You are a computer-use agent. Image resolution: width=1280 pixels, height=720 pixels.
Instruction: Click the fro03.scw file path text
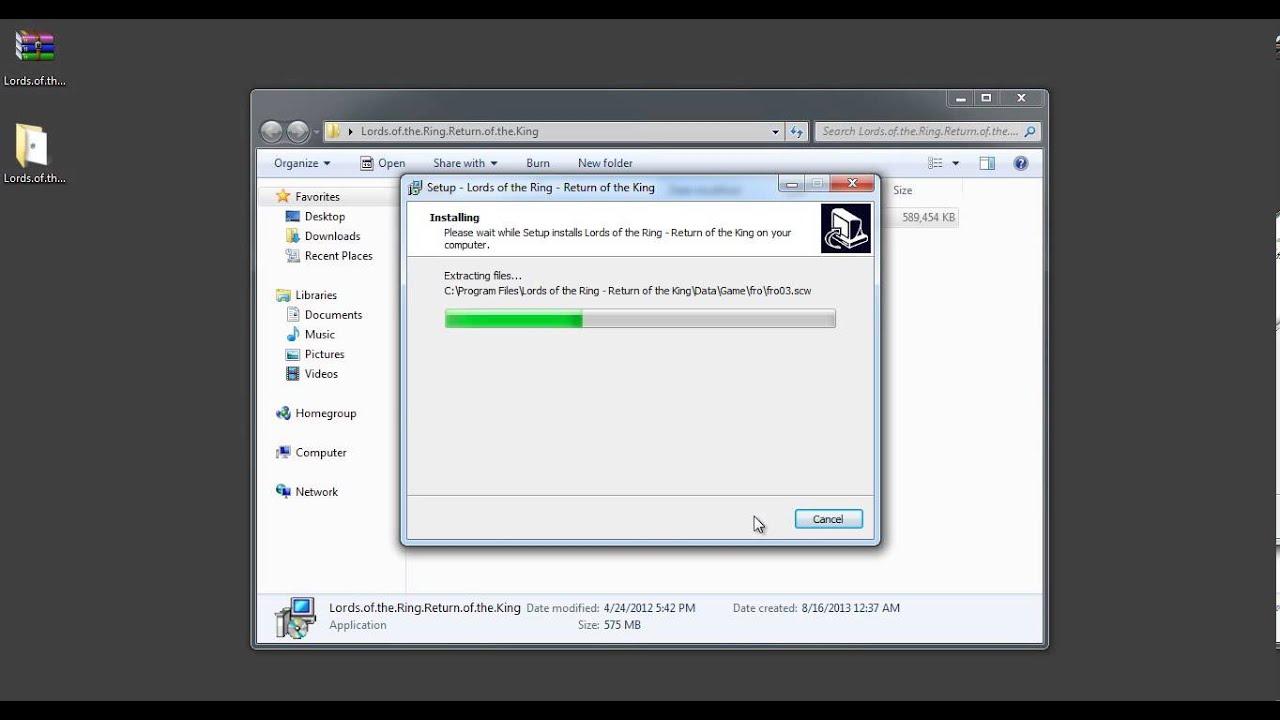(x=627, y=291)
